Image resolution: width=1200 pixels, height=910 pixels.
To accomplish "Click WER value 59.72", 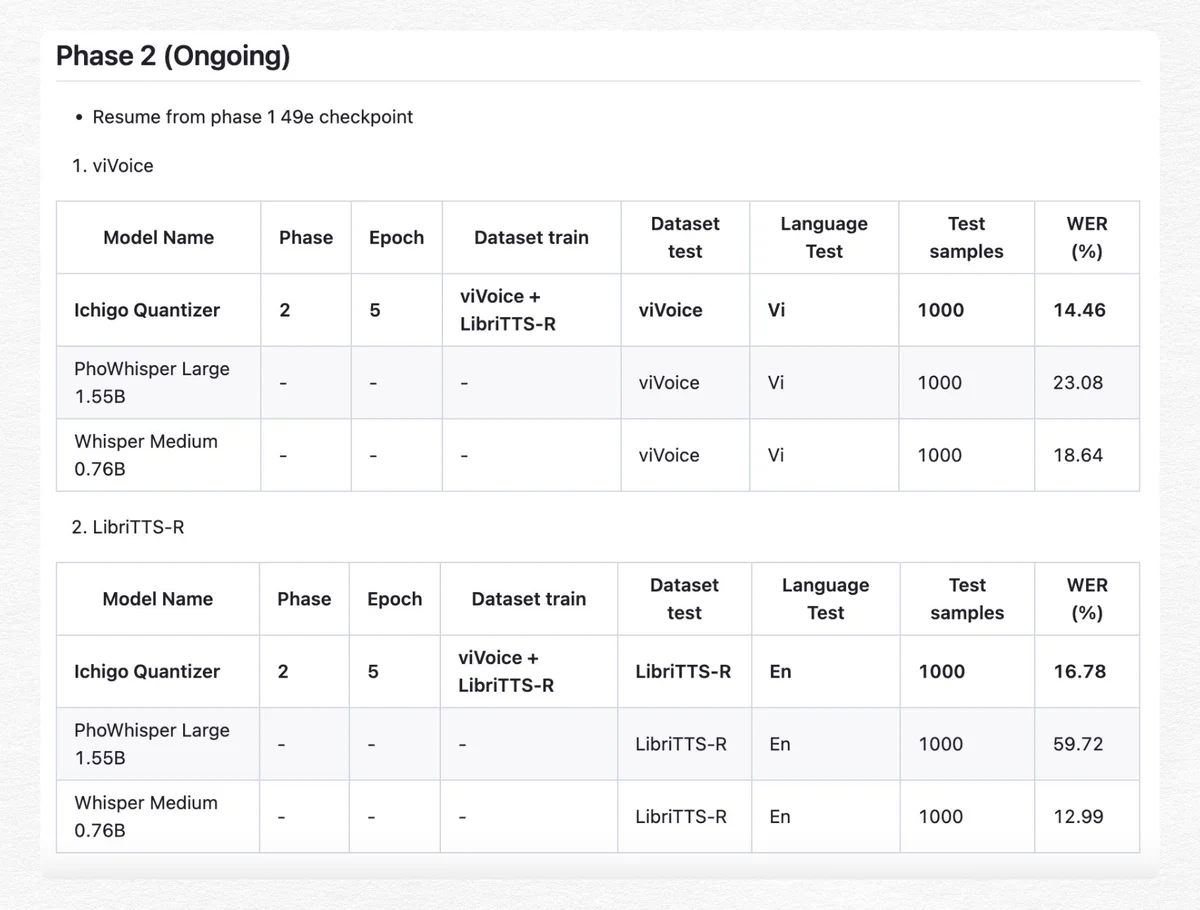I will 1078,744.
